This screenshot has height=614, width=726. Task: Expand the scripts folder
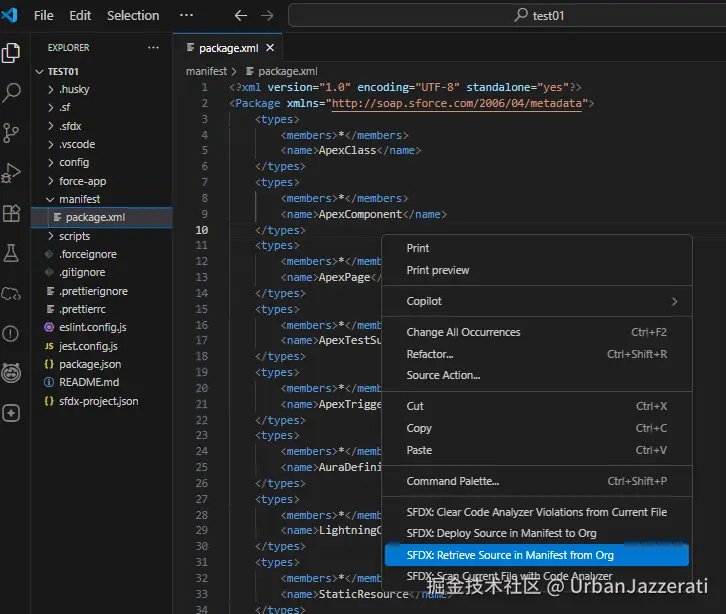click(74, 236)
